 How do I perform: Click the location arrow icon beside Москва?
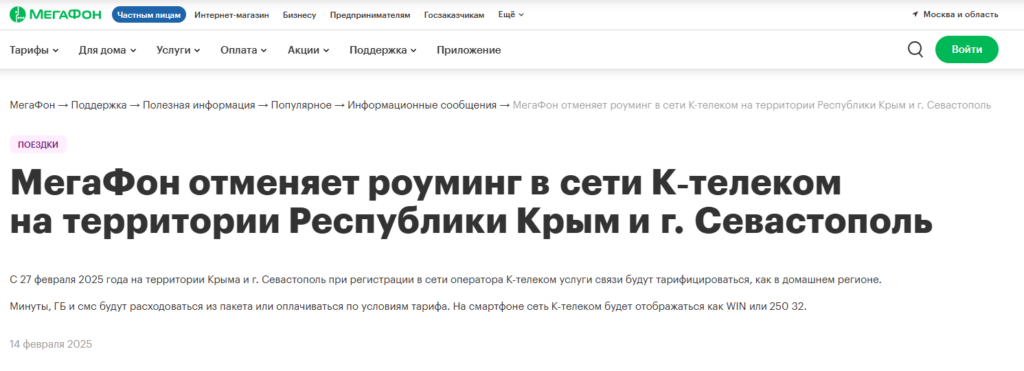pyautogui.click(x=915, y=14)
